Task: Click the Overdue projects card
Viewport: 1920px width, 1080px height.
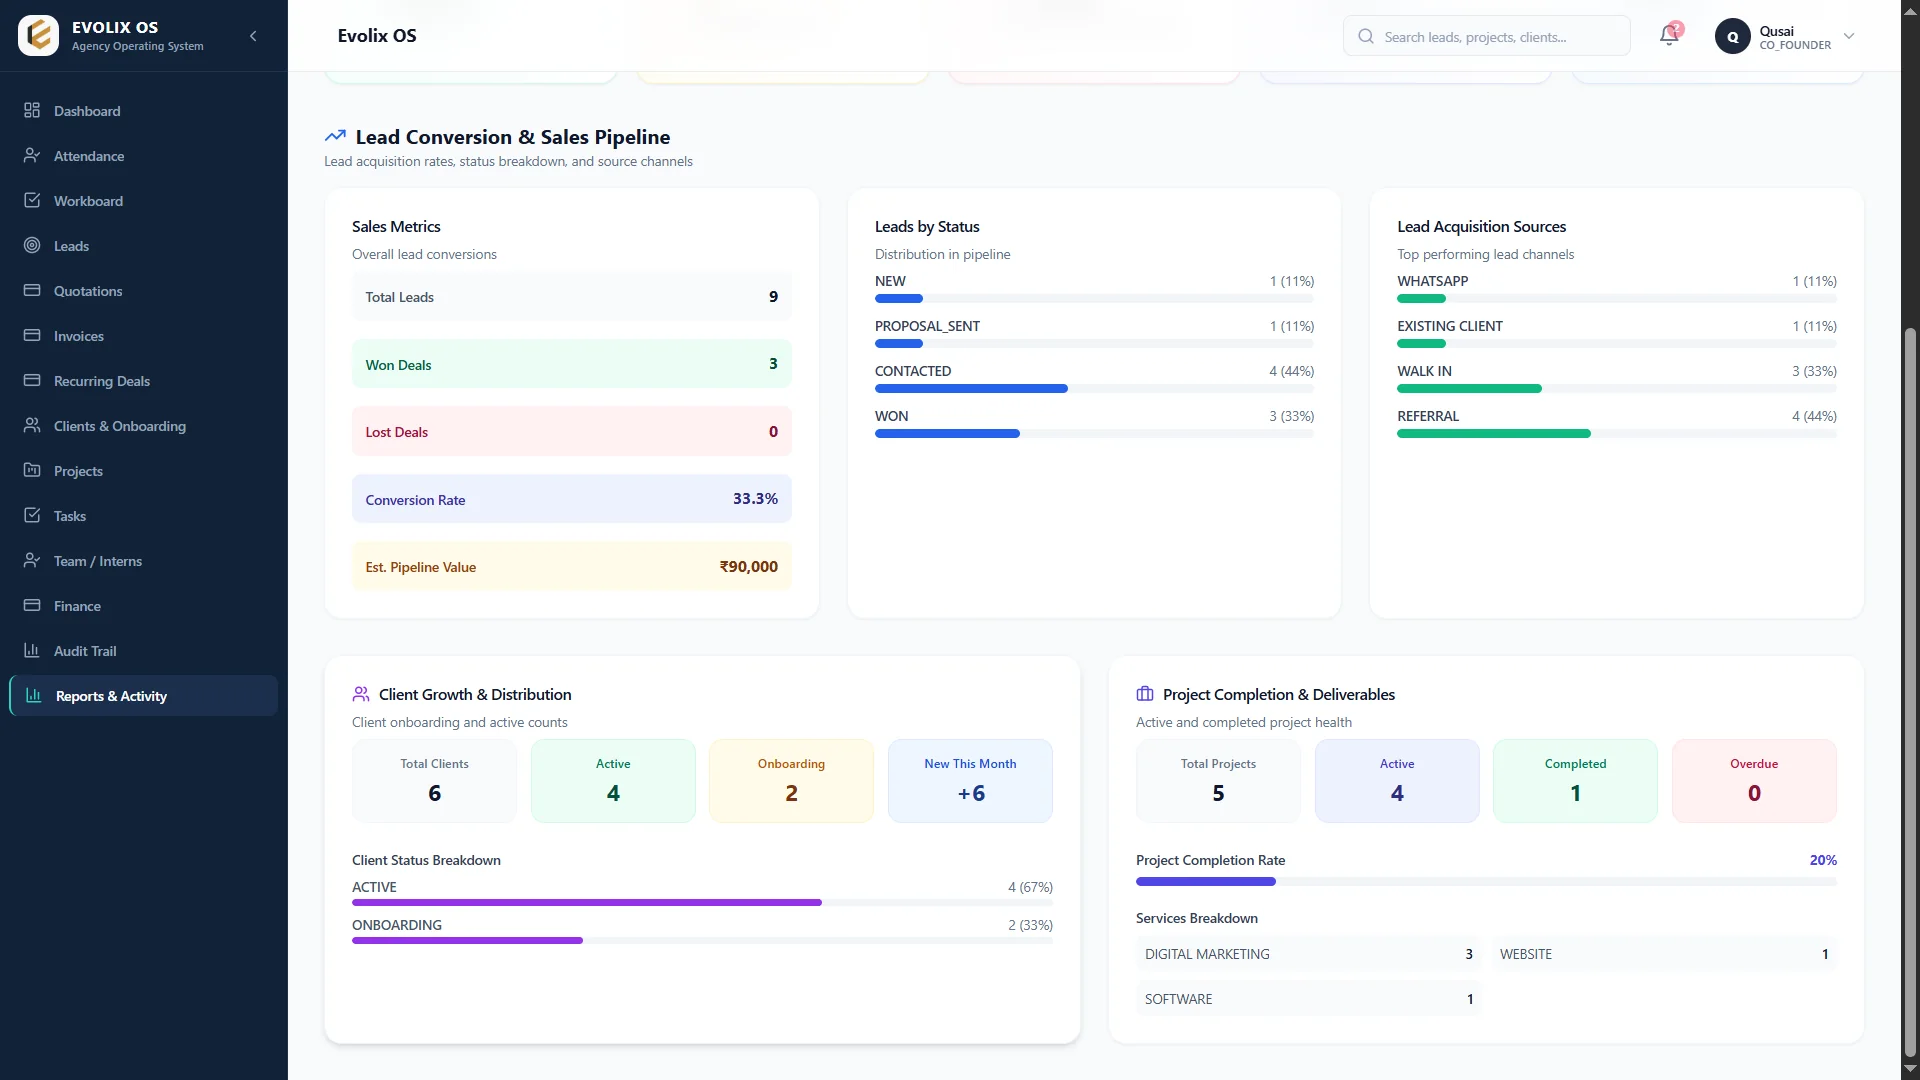Action: (1754, 781)
